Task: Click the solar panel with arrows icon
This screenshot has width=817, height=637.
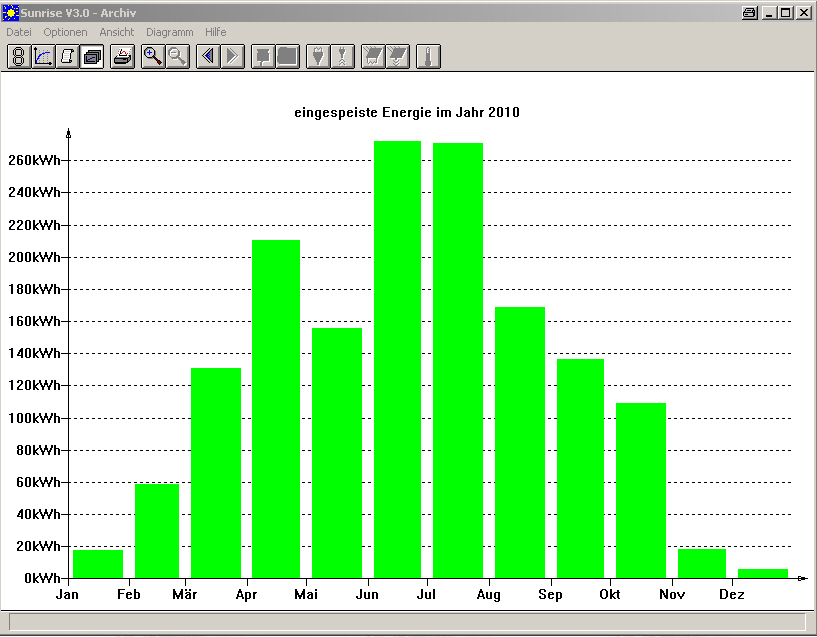Action: tap(398, 56)
